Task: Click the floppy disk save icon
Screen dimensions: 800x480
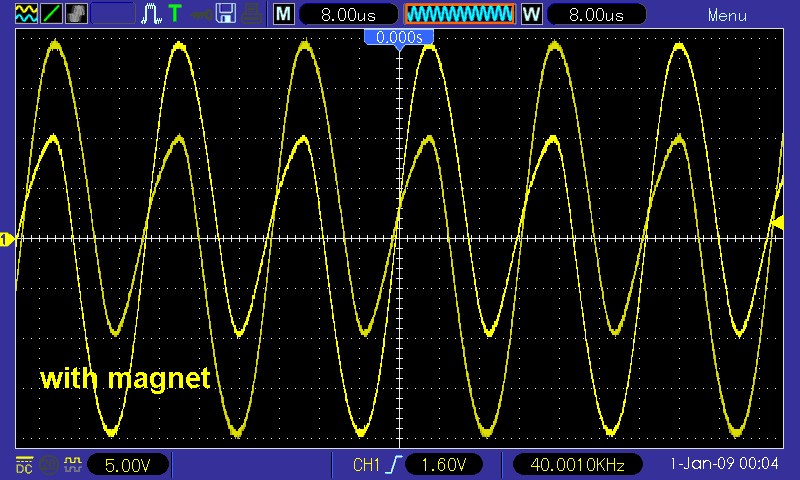Action: 226,14
